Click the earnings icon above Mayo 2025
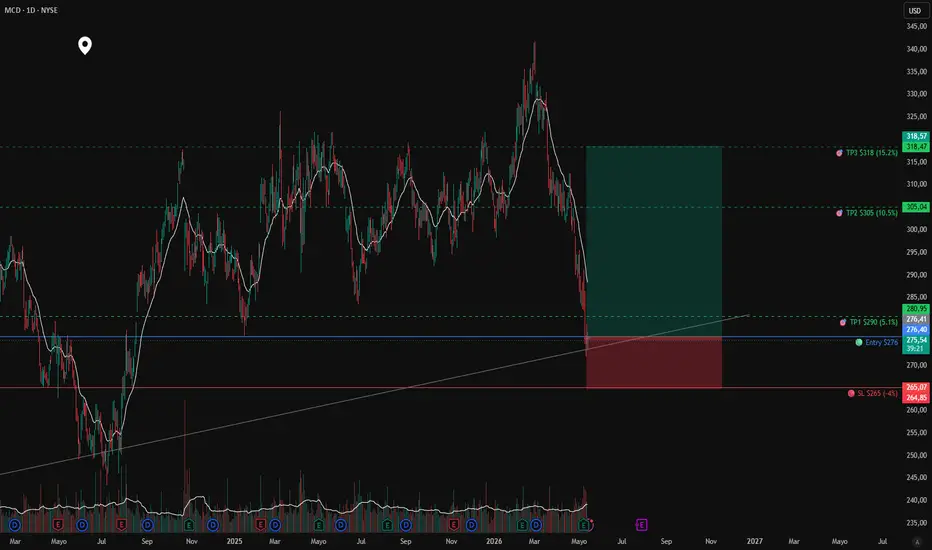The image size is (932, 550). (319, 525)
